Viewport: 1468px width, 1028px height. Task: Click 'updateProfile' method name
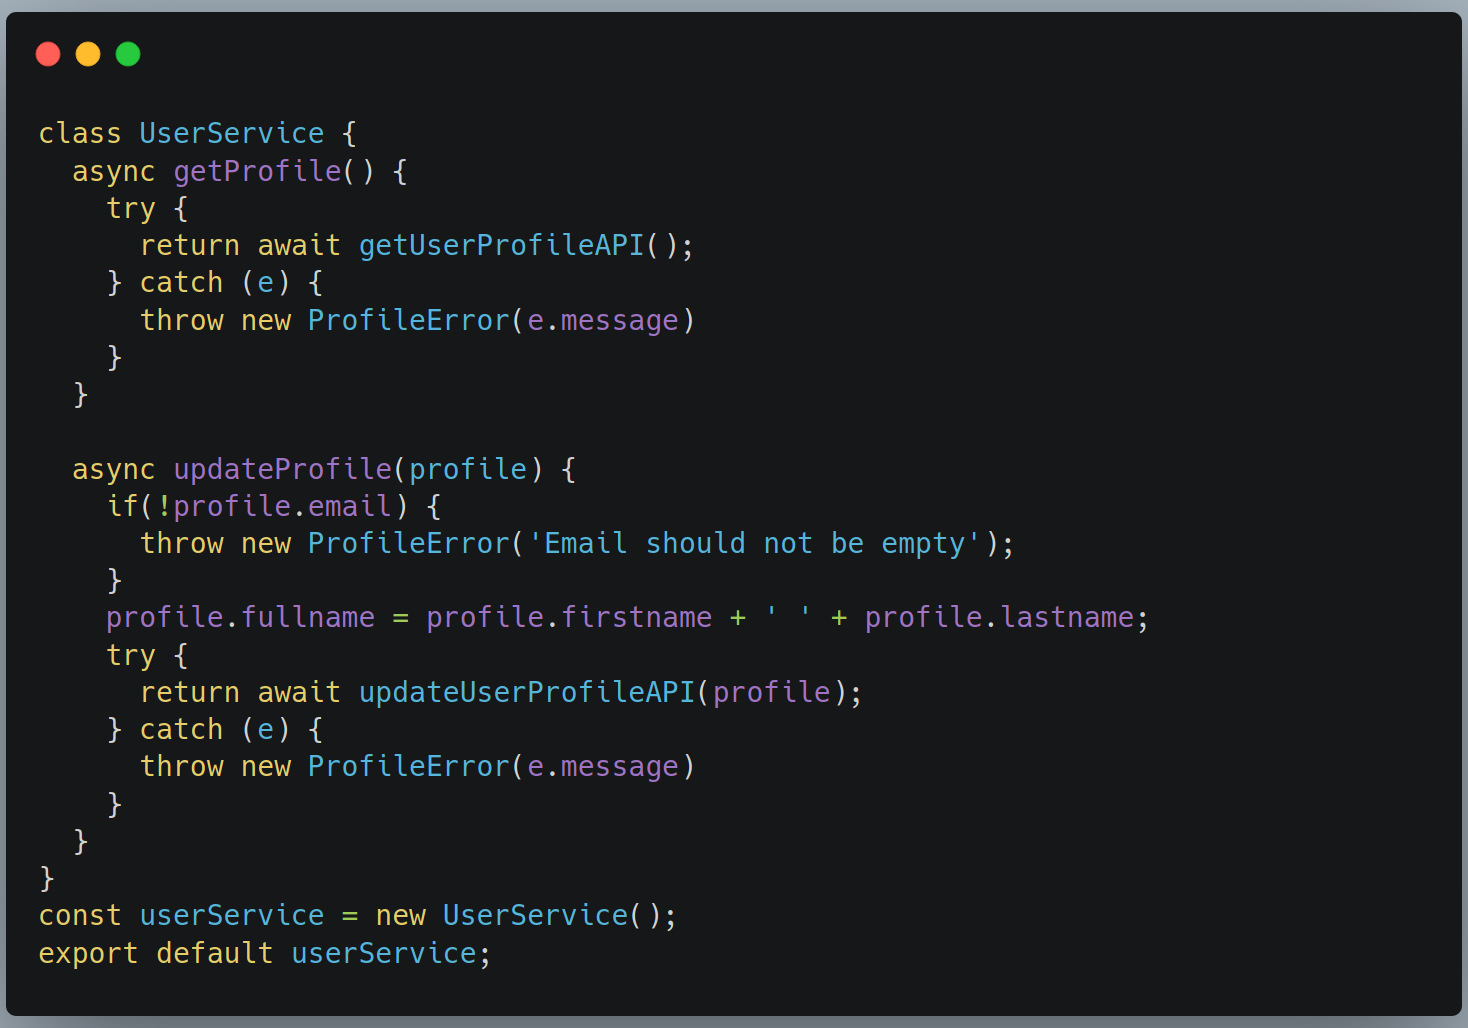[x=283, y=469]
